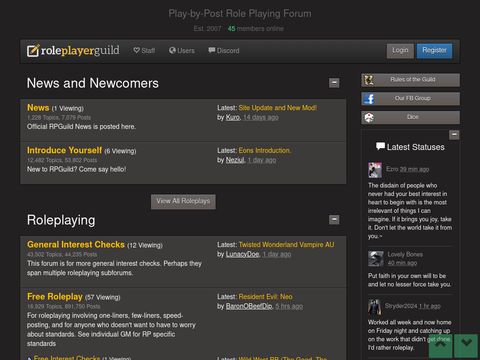
Task: Collapse the Latest Statuses panel
Action: [x=454, y=135]
